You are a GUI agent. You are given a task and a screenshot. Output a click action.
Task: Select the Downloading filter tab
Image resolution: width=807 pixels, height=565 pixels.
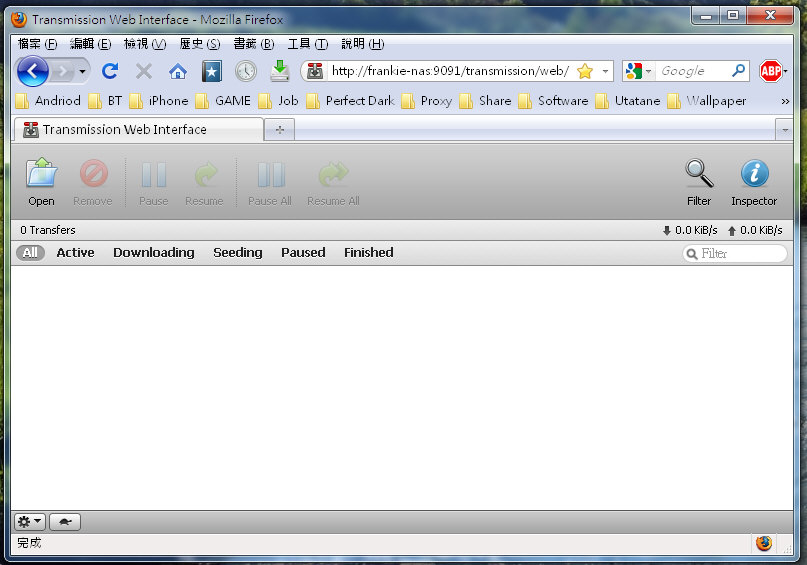click(153, 253)
